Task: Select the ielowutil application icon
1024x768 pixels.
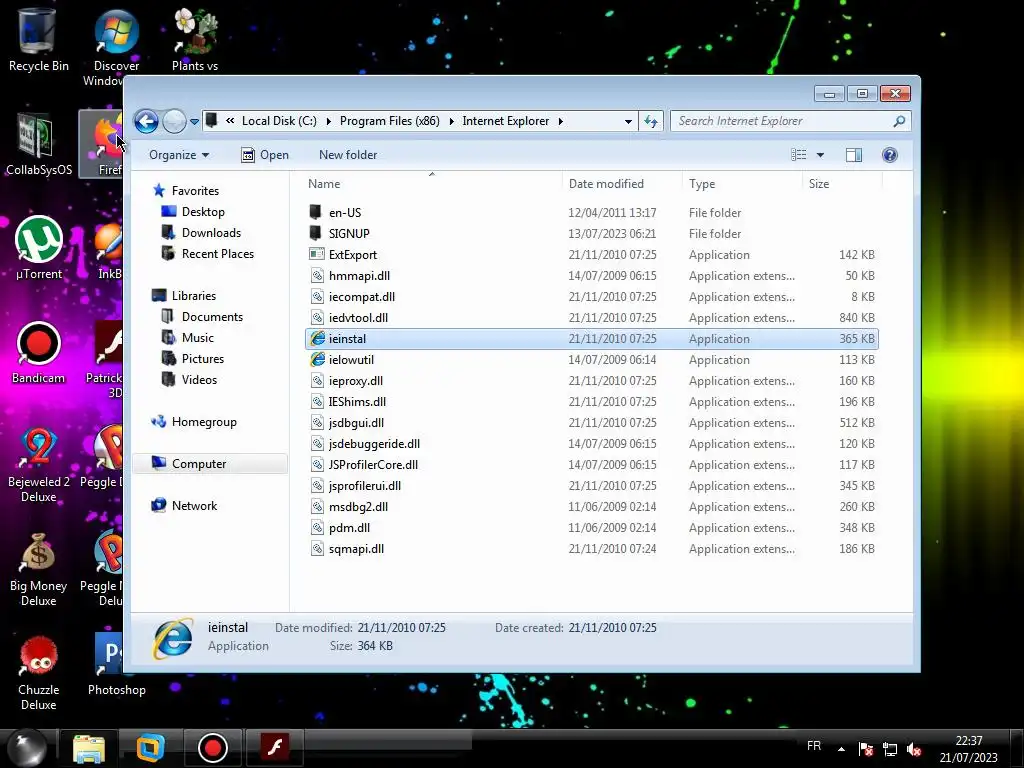Action: point(317,359)
